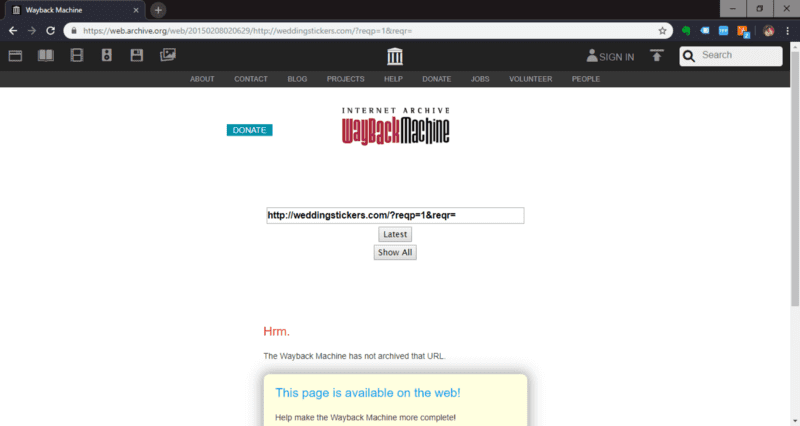
Task: Click the SIGN IN link
Action: click(x=611, y=56)
